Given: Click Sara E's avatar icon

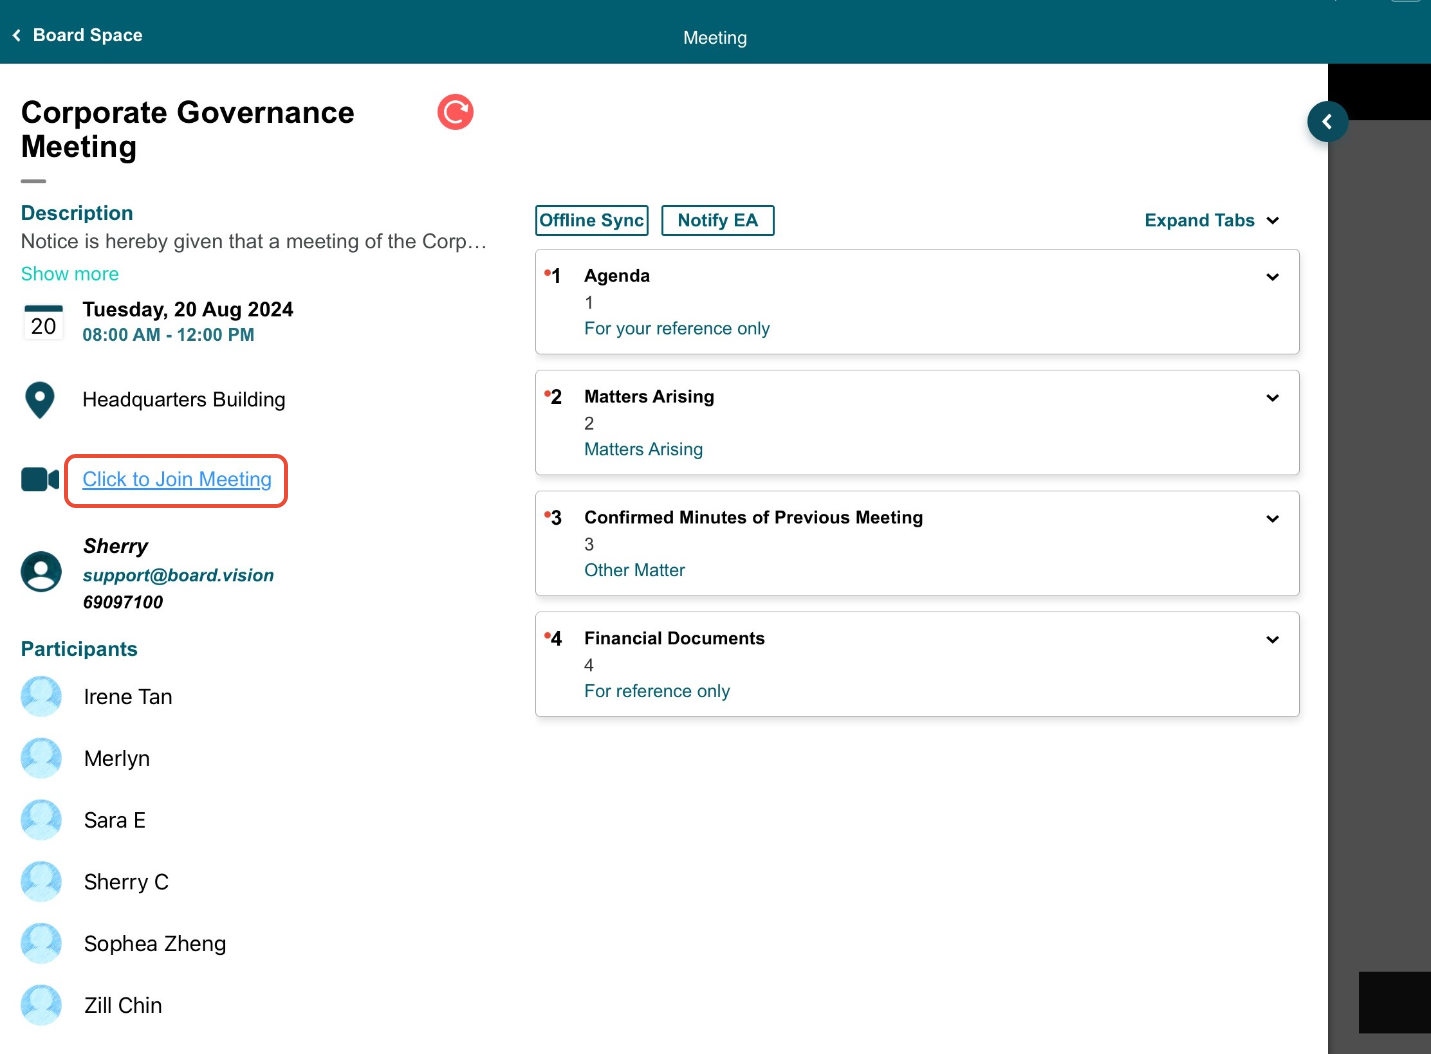Looking at the screenshot, I should point(41,820).
